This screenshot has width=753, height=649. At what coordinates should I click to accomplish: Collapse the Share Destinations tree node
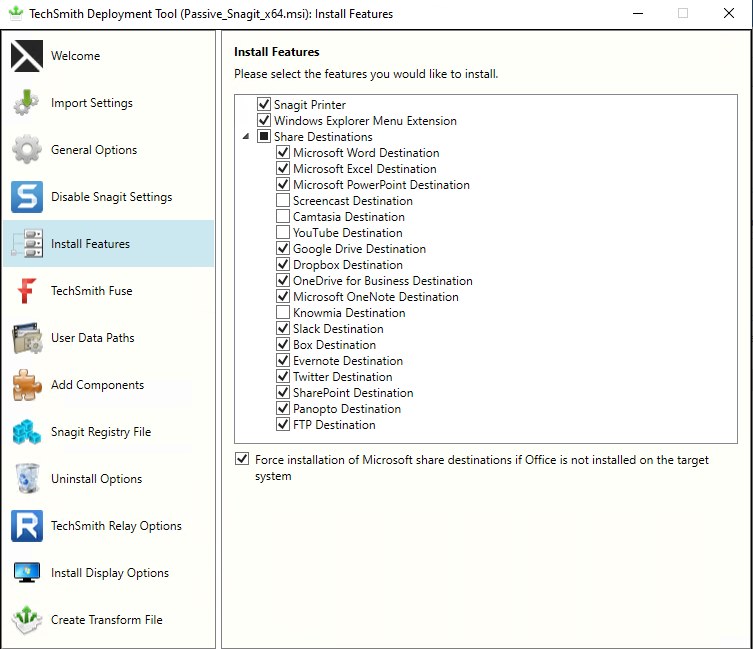point(246,136)
